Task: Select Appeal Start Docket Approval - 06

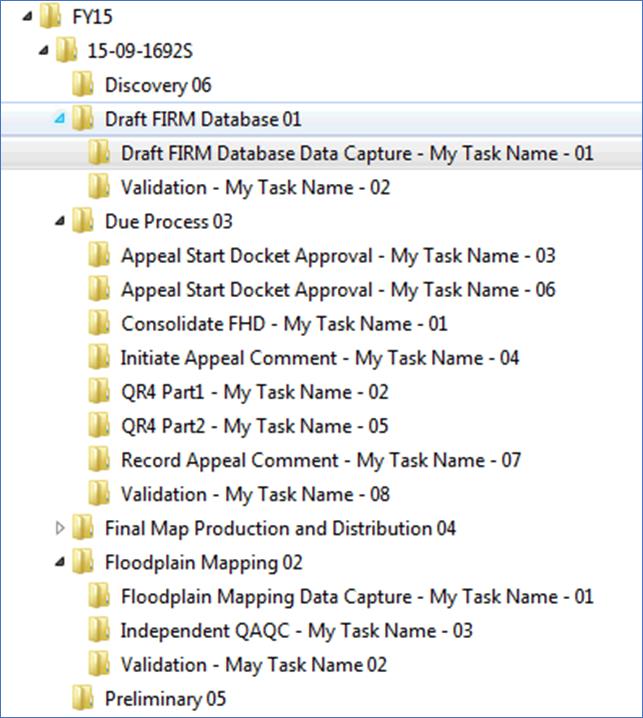Action: point(338,289)
